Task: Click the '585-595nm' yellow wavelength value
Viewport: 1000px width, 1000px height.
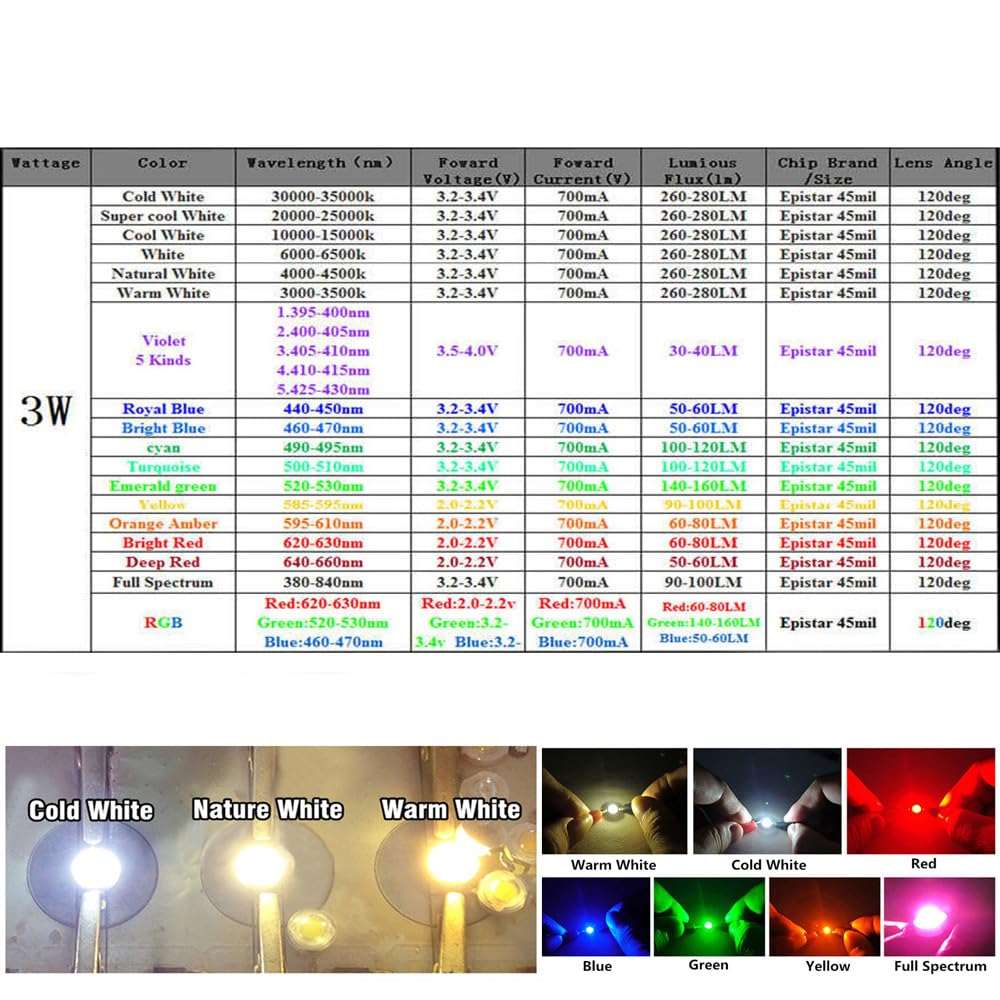Action: [323, 504]
